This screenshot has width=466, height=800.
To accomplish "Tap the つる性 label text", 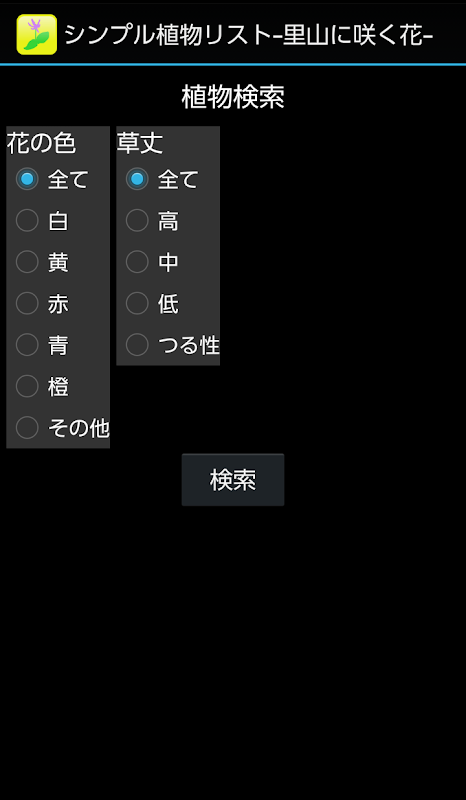I will pos(189,345).
